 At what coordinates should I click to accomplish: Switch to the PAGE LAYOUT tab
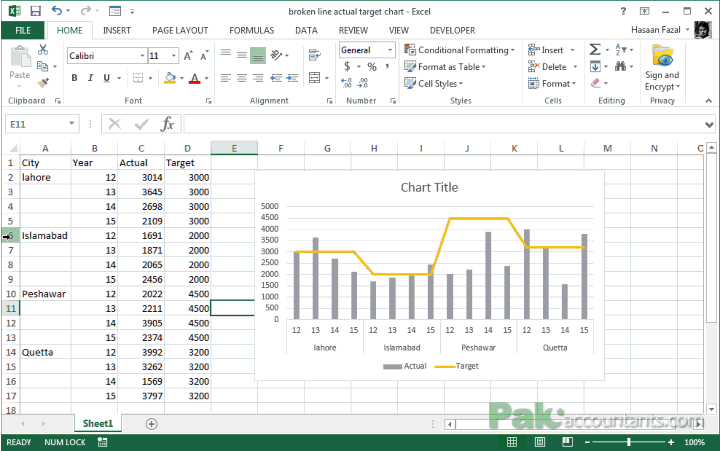[180, 30]
